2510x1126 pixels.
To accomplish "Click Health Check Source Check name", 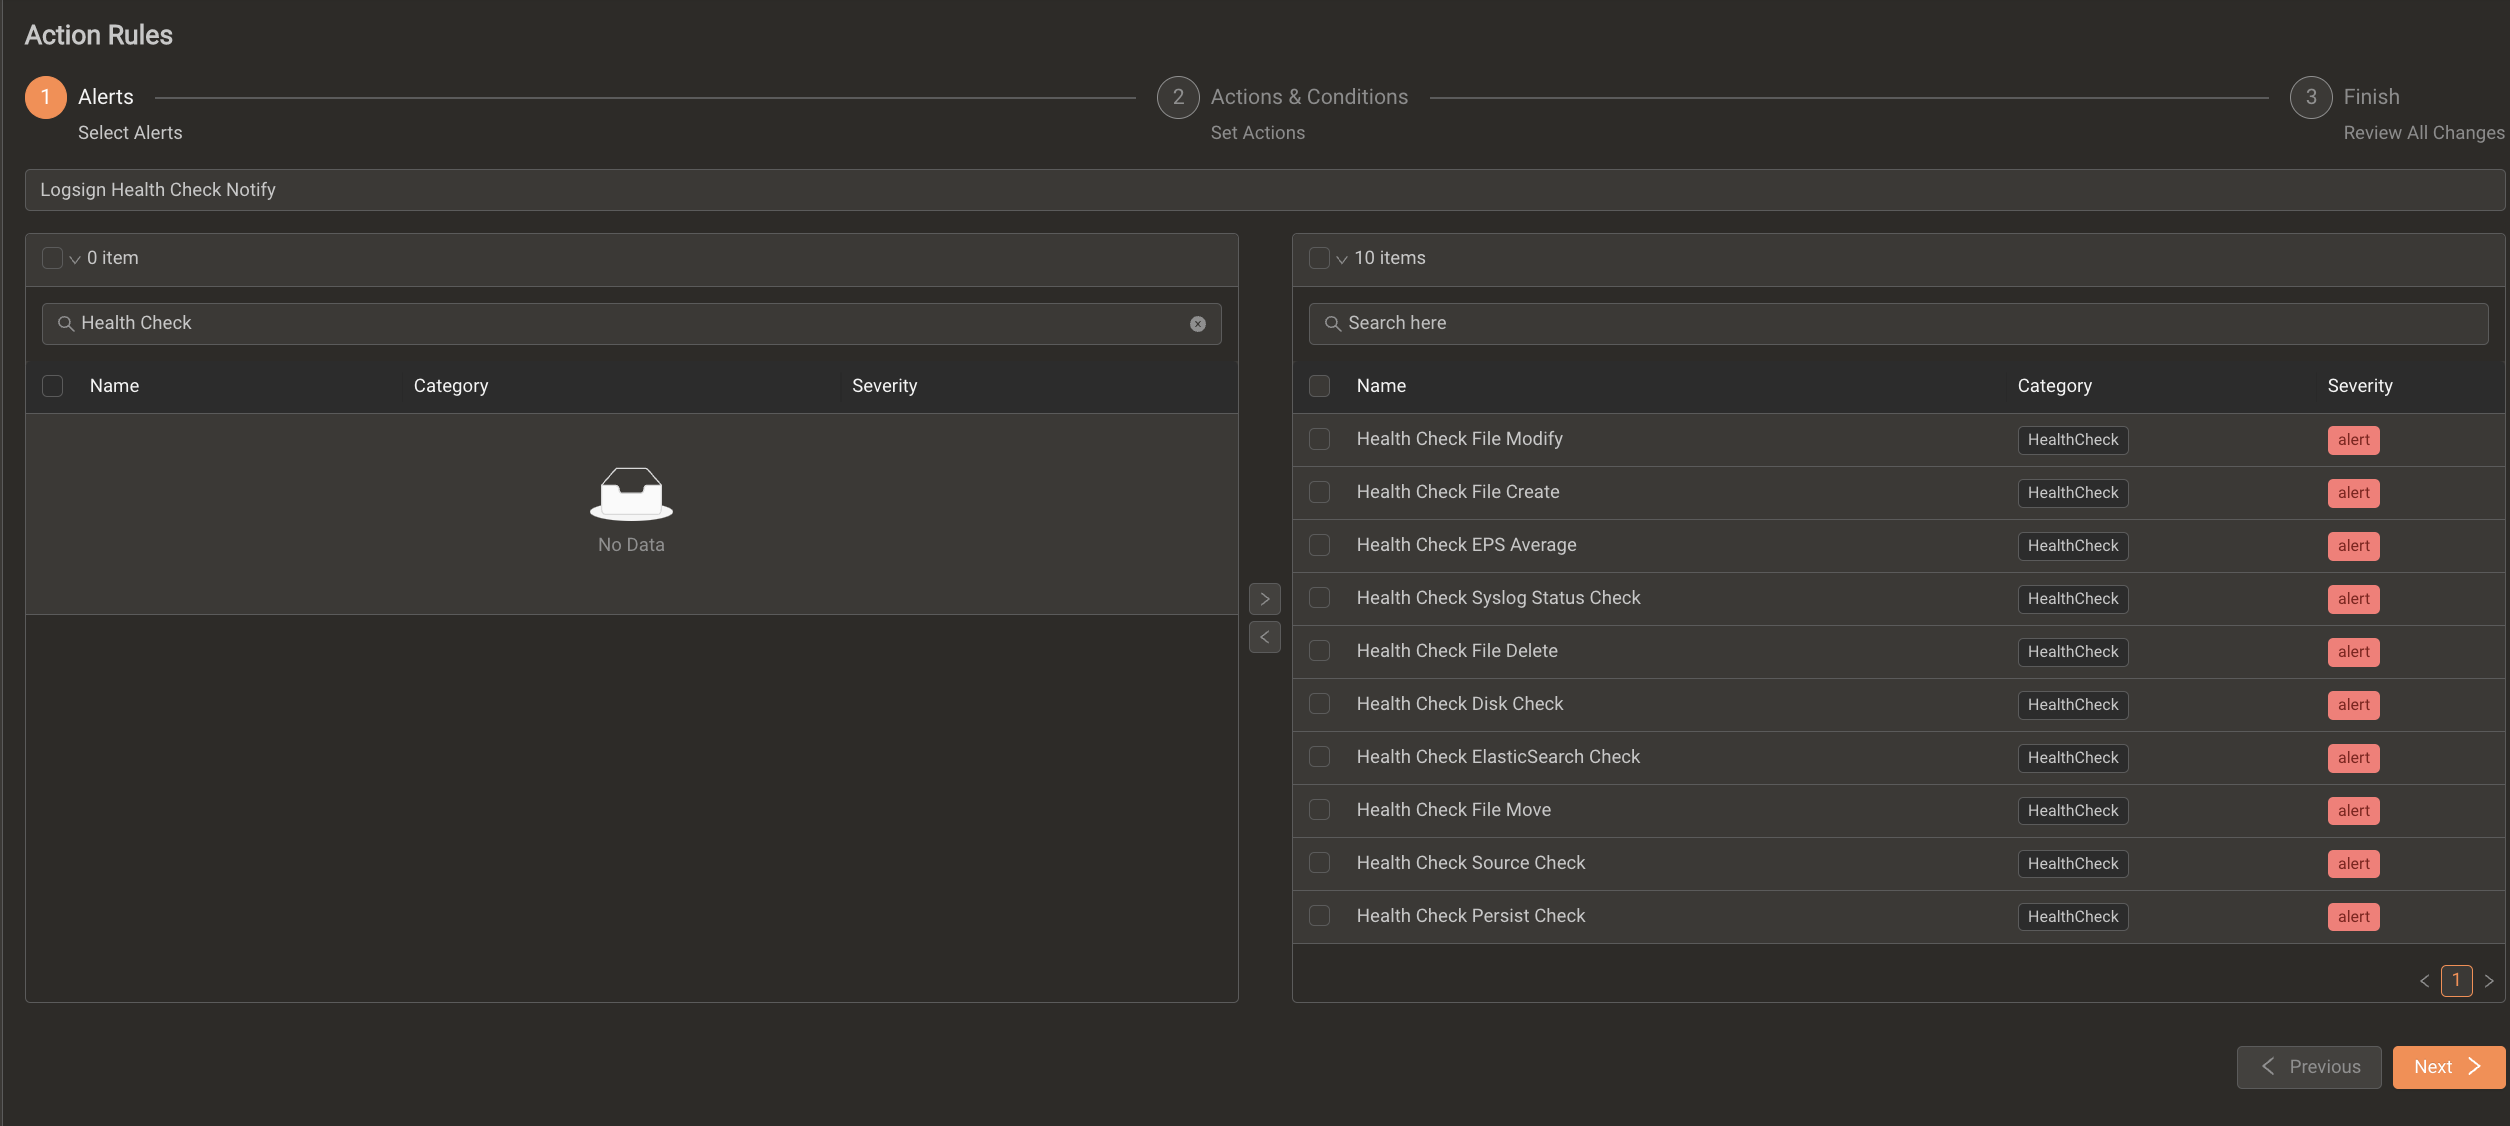I will [1471, 863].
